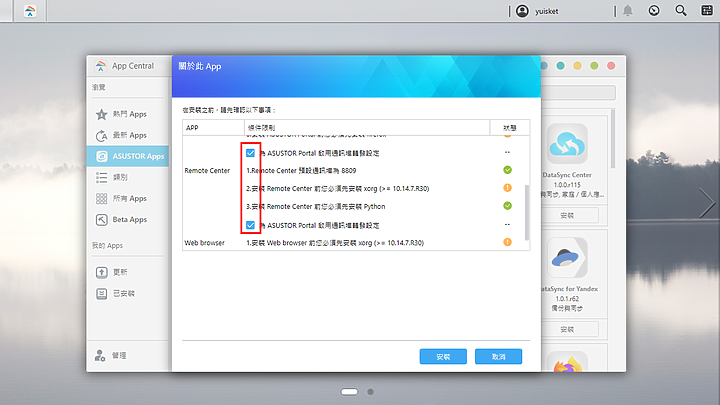Click the 更新 up-arrow icon
Image resolution: width=720 pixels, height=405 pixels.
pos(101,272)
